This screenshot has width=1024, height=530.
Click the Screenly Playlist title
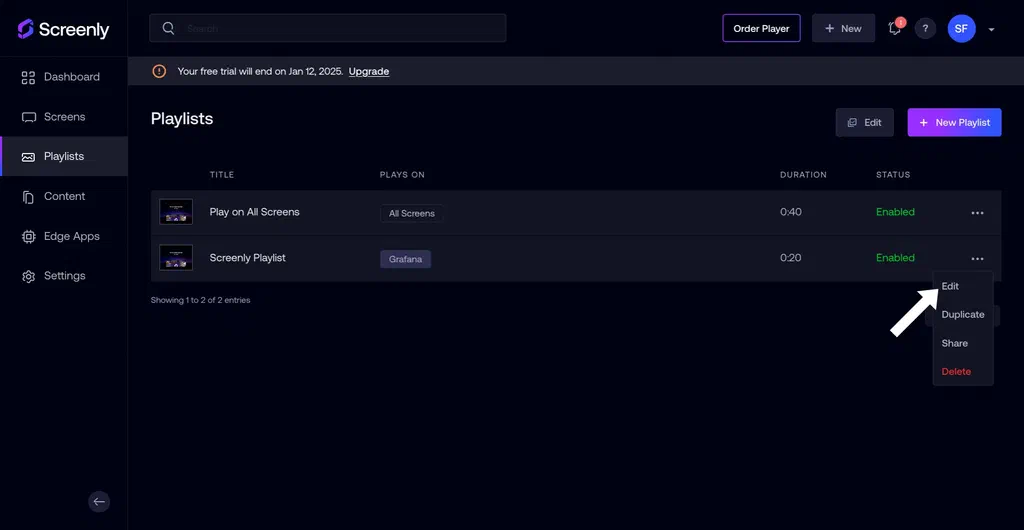tap(248, 257)
